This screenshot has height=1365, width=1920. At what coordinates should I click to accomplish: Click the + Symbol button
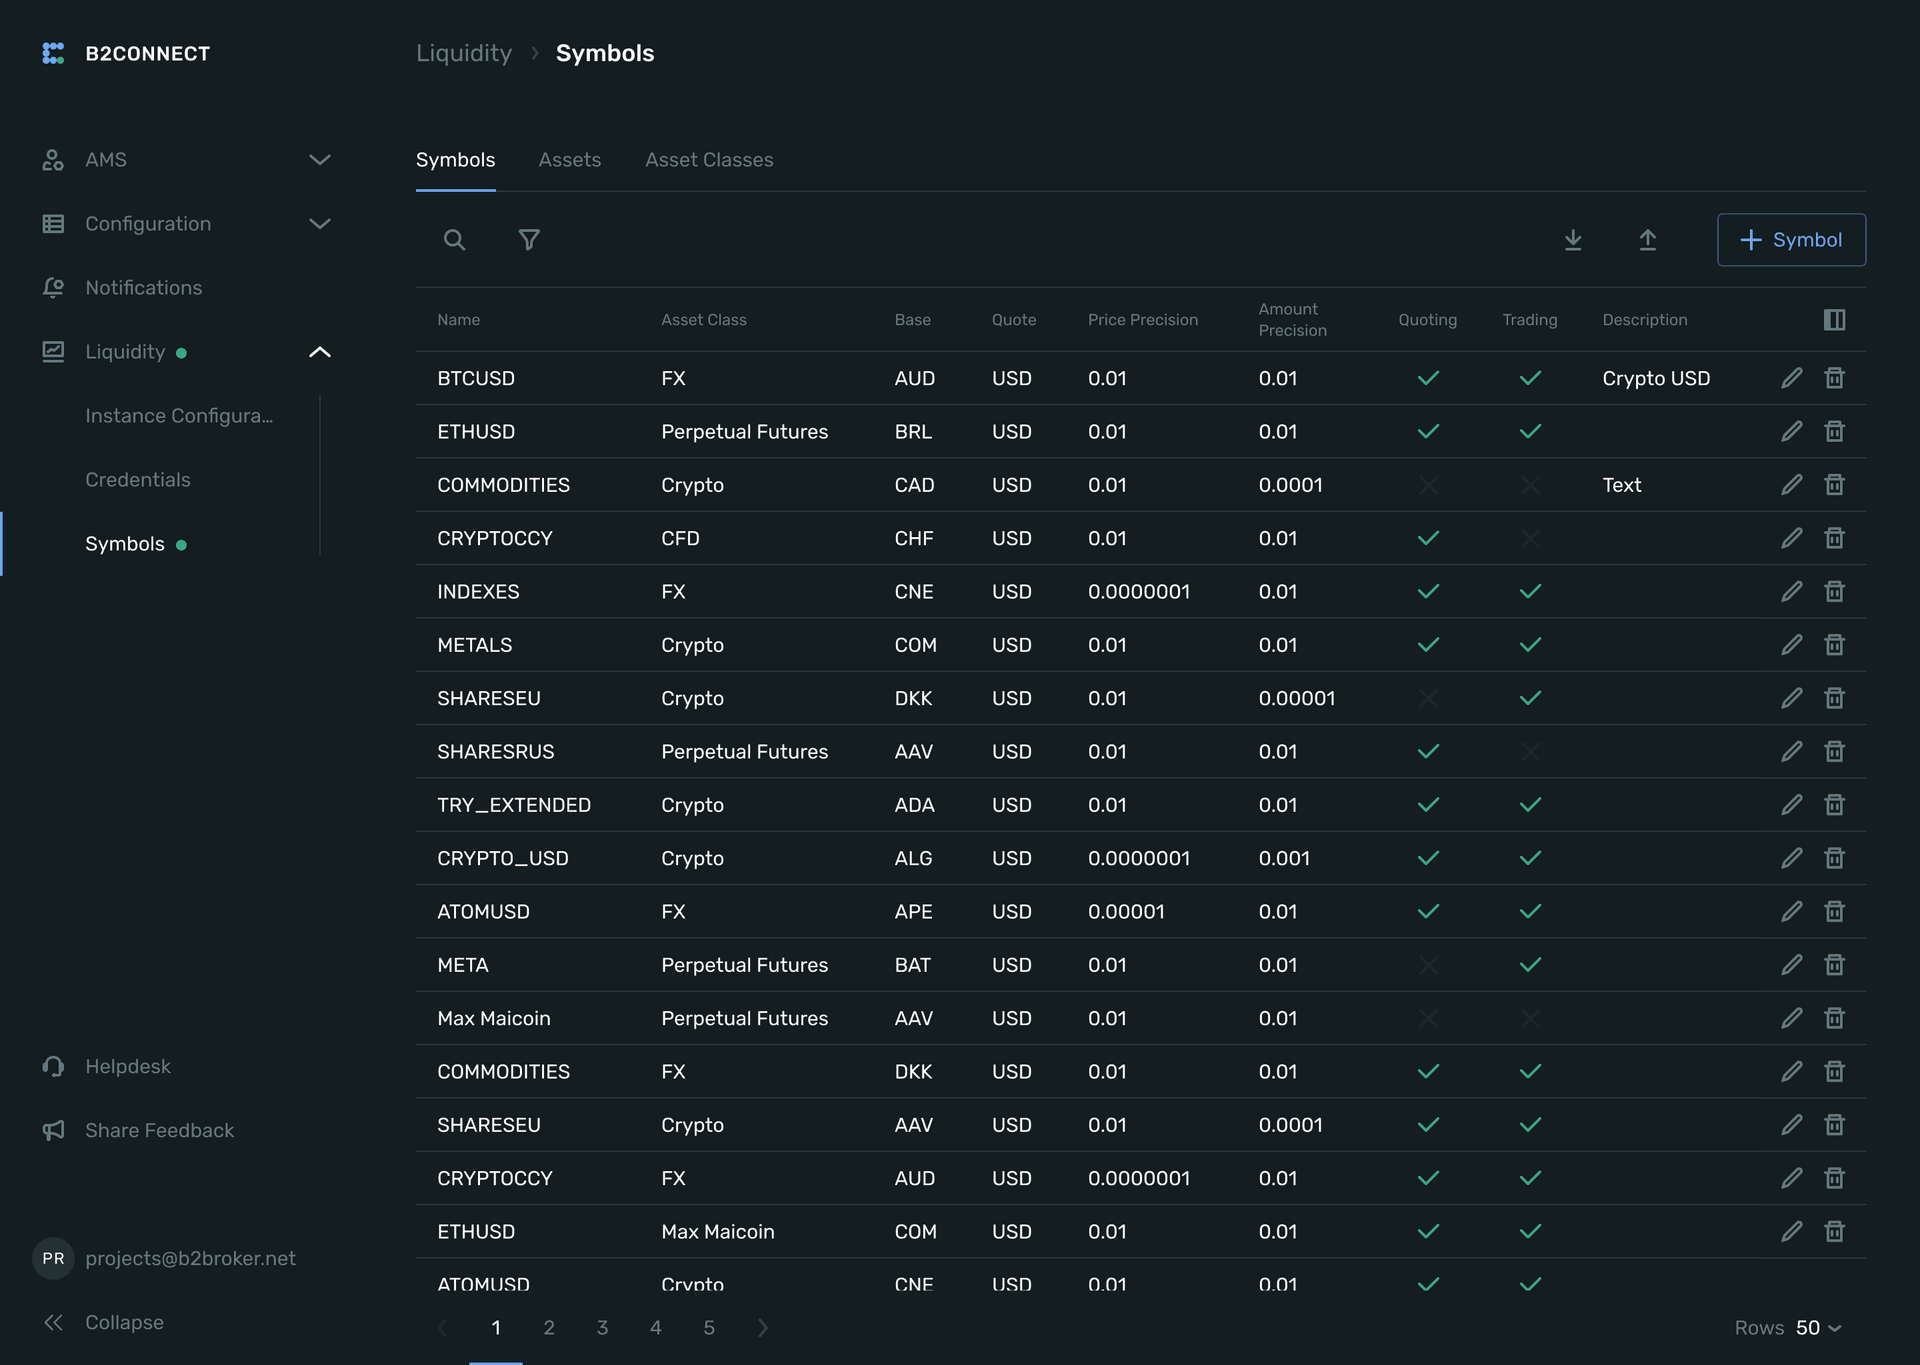point(1791,240)
